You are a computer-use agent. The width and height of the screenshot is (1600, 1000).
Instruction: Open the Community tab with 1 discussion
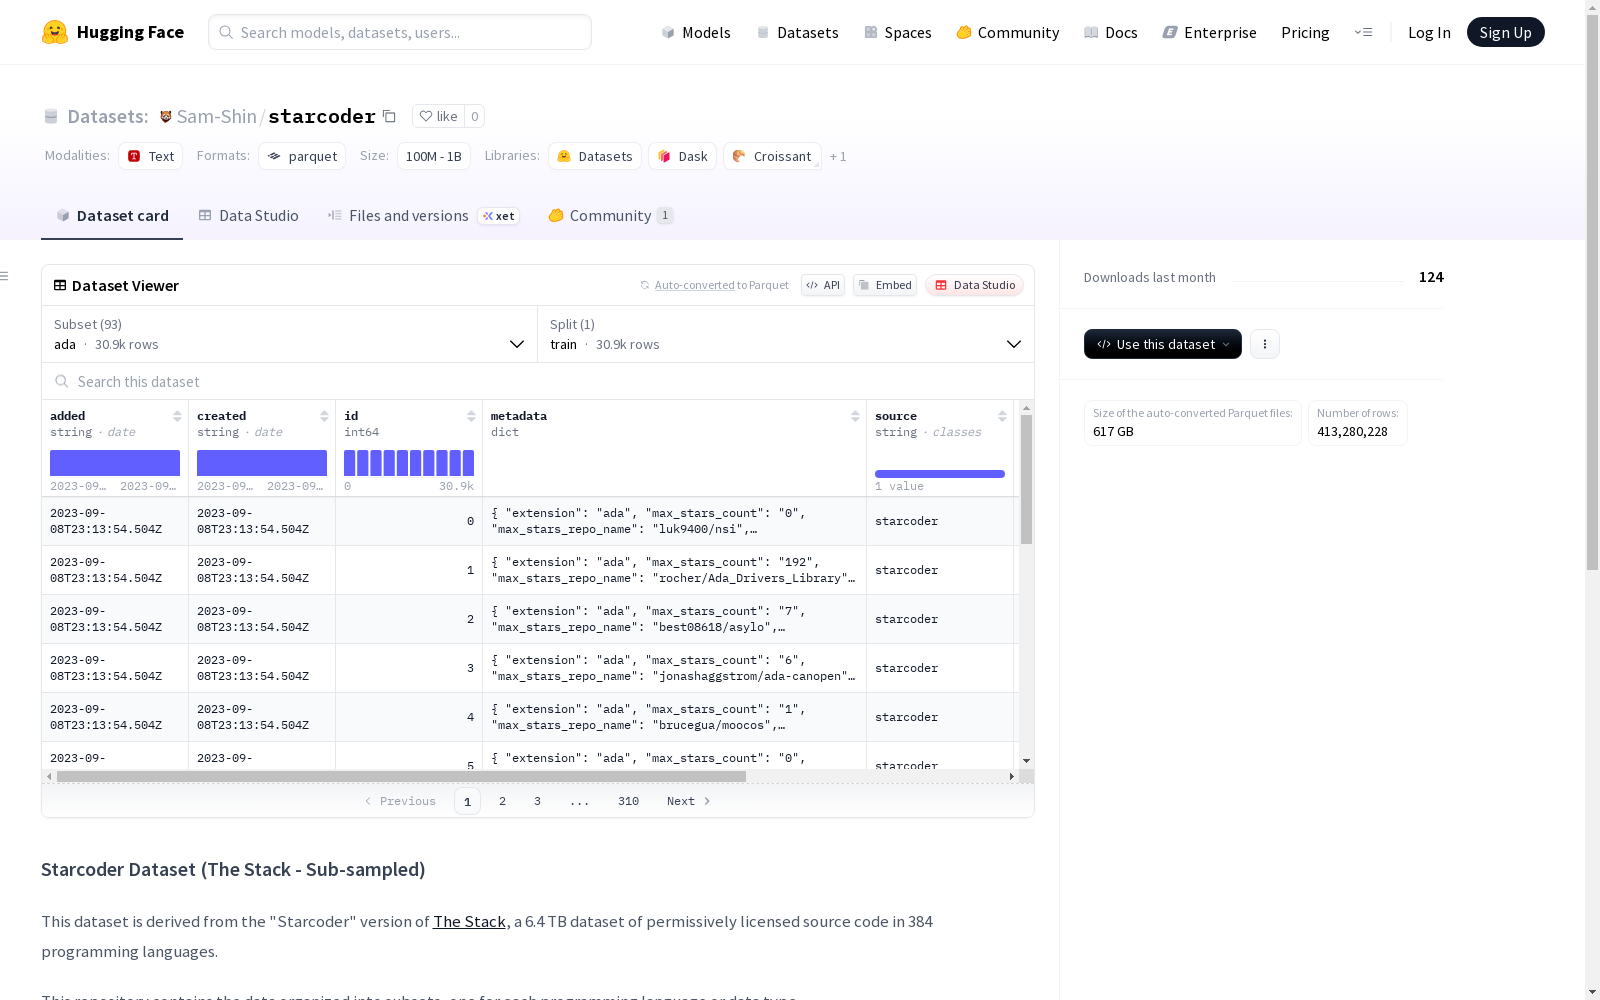click(611, 216)
